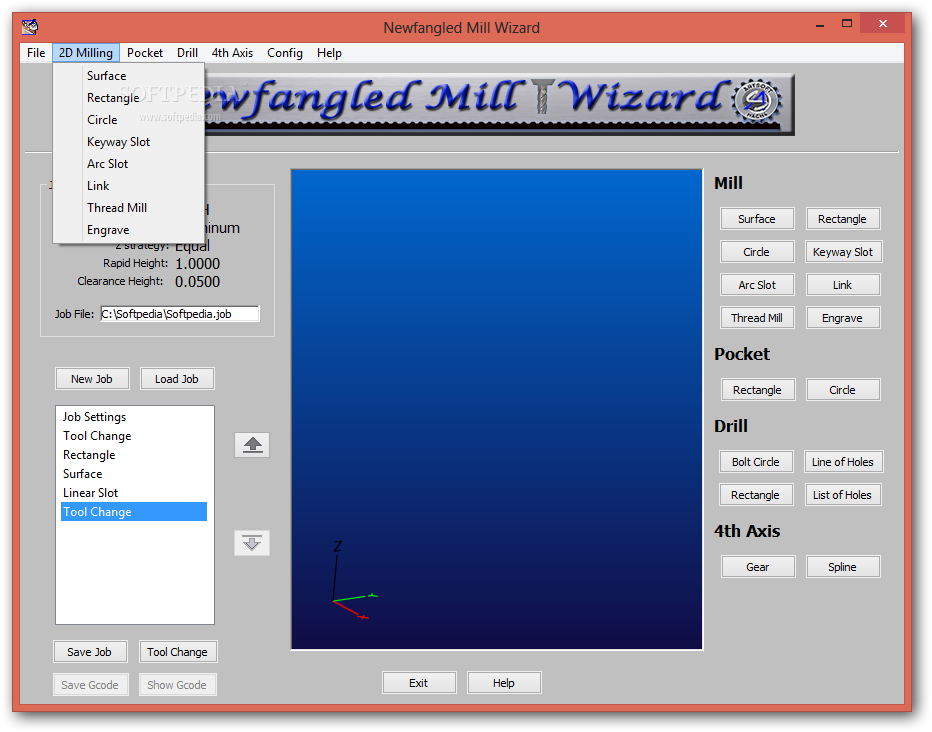Screen dimensions: 932x732
Task: Click the Save Gcode button
Action: (x=90, y=685)
